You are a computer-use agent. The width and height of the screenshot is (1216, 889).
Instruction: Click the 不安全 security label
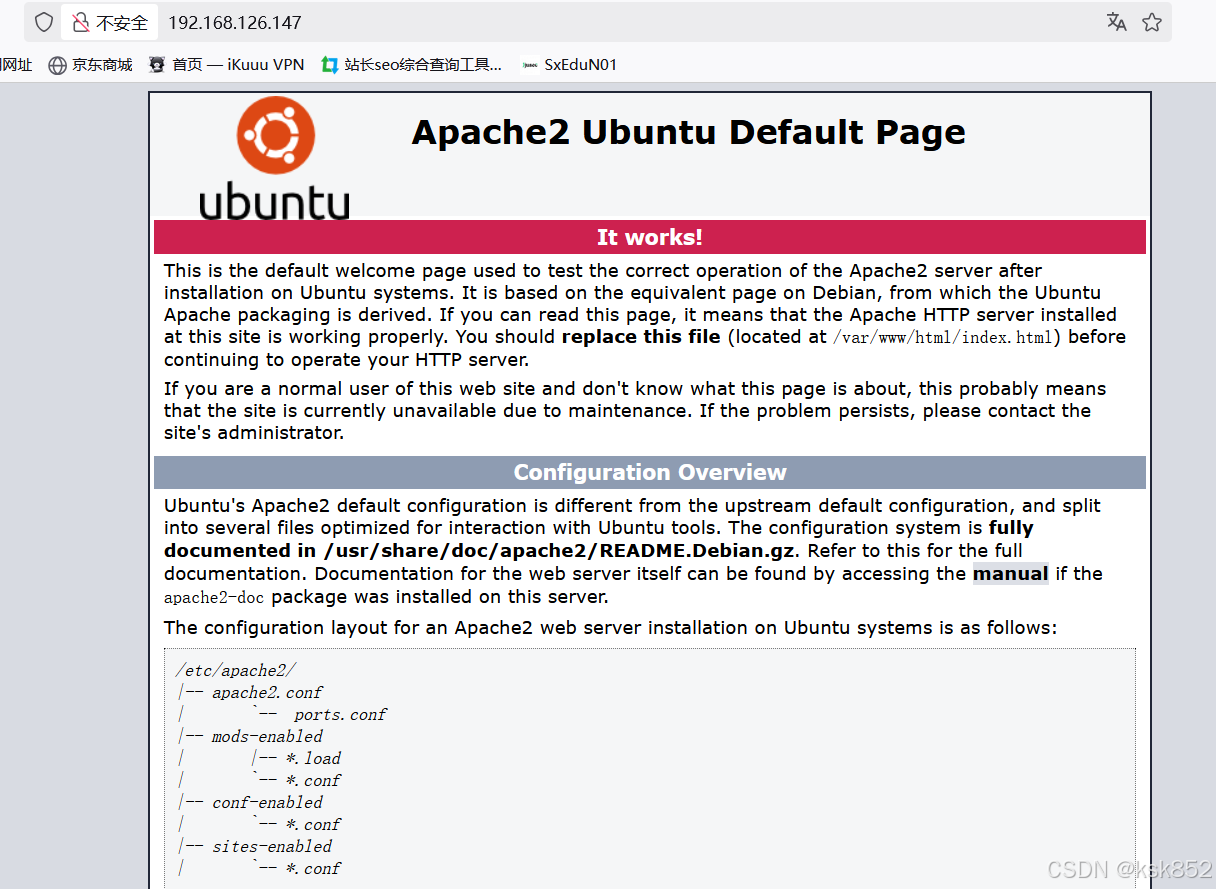click(122, 22)
